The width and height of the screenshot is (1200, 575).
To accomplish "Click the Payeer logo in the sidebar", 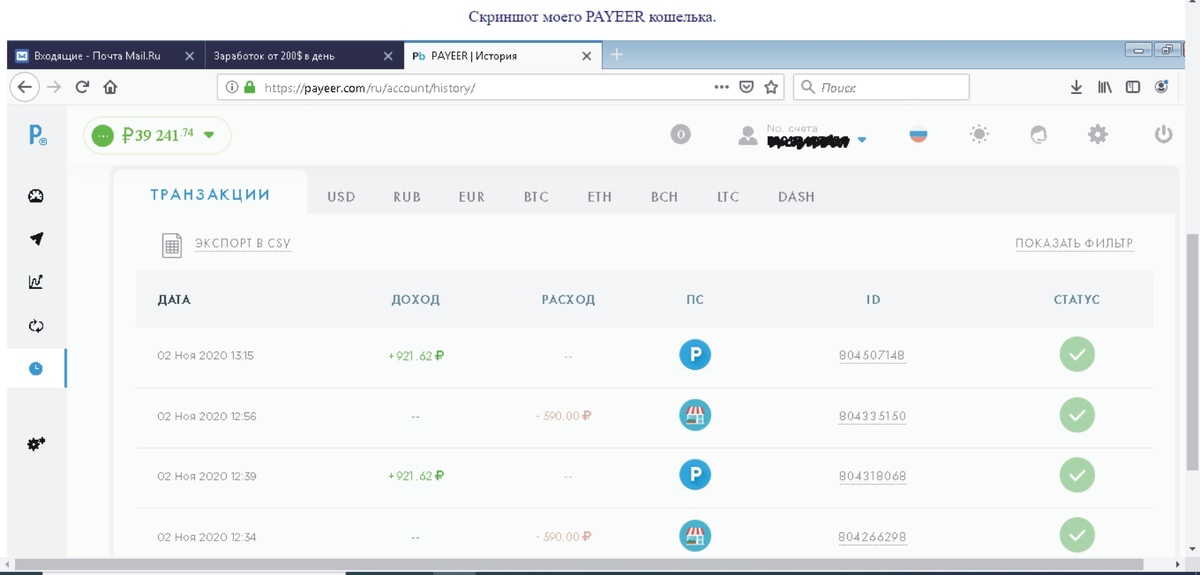I will [37, 134].
